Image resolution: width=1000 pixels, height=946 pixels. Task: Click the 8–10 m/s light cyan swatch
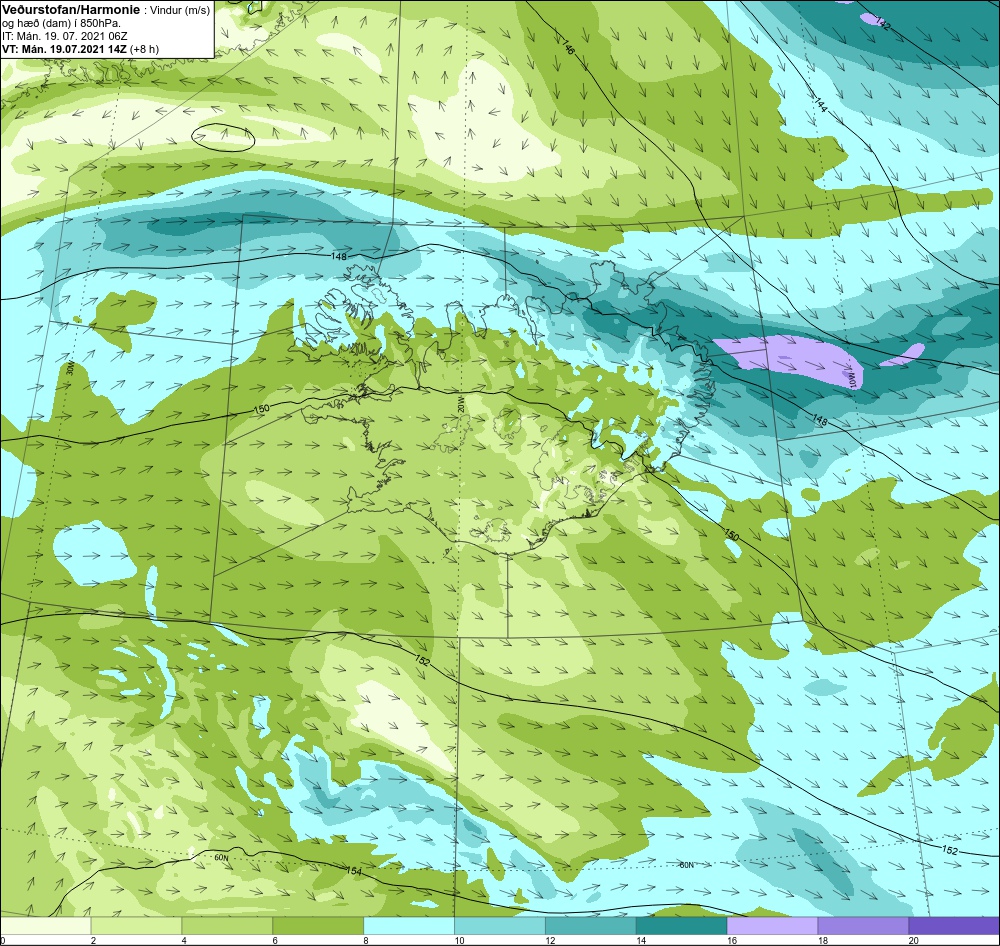pyautogui.click(x=409, y=926)
